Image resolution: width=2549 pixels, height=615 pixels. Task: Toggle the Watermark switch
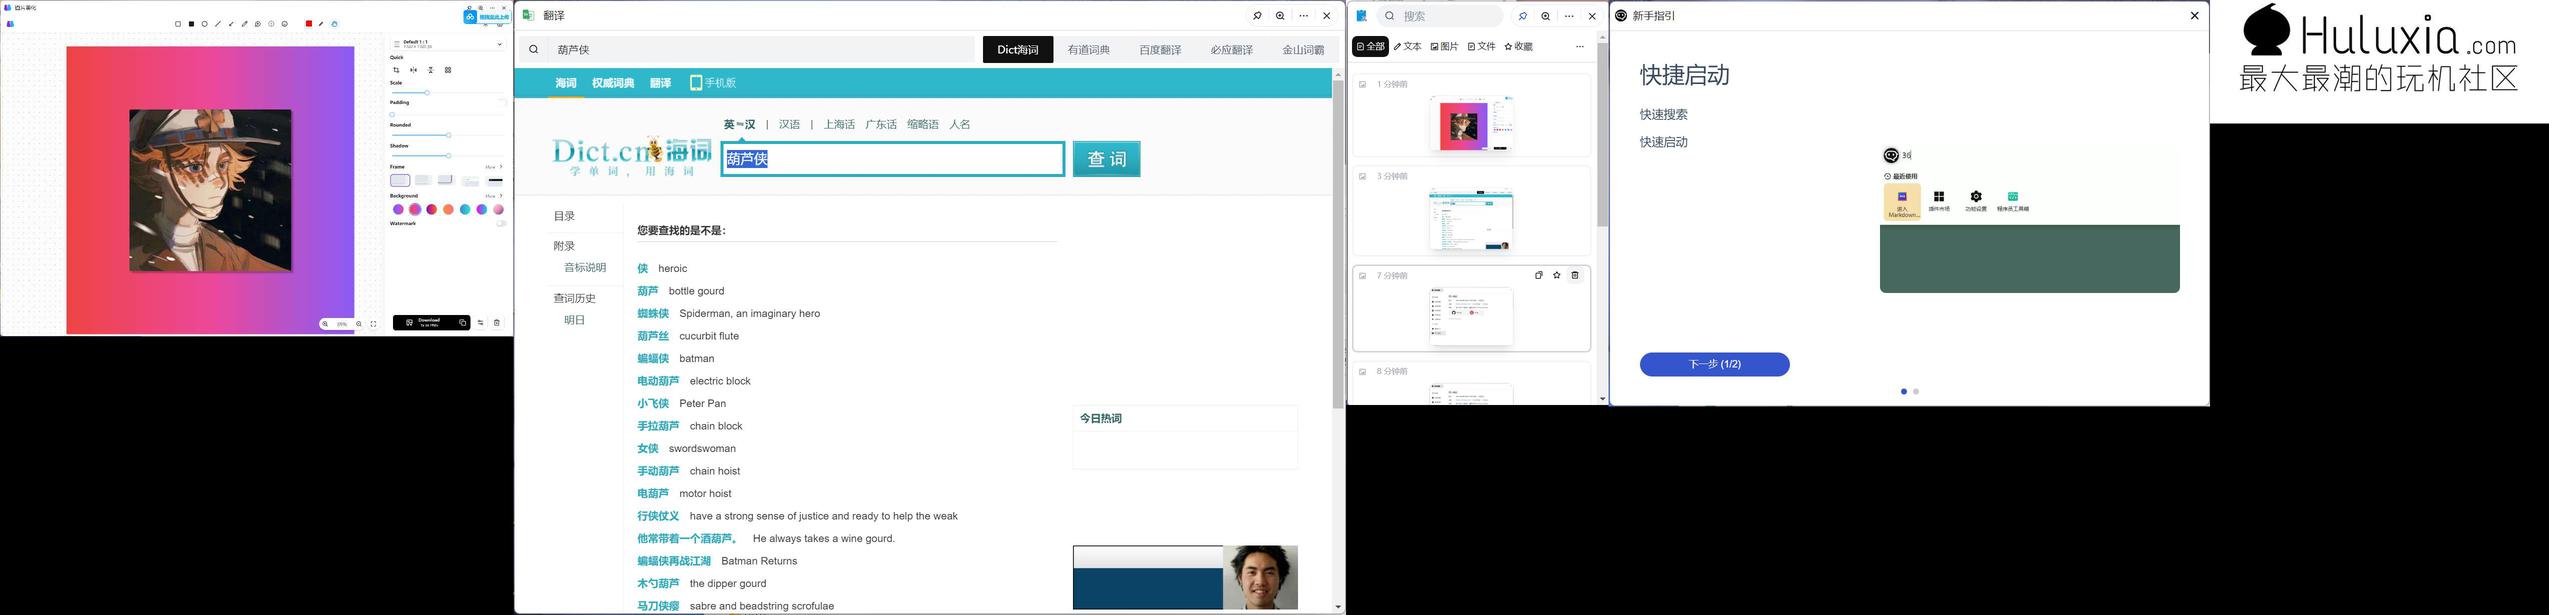(501, 224)
